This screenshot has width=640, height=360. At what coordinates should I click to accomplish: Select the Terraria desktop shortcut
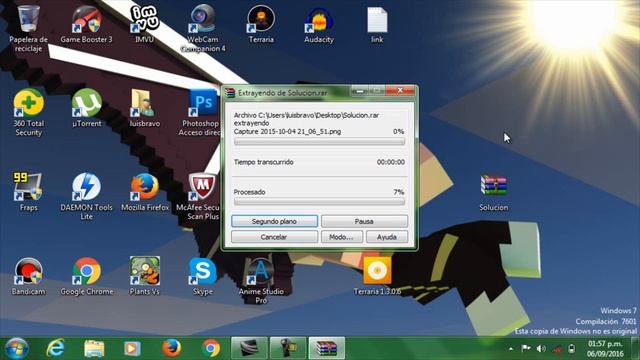(261, 20)
